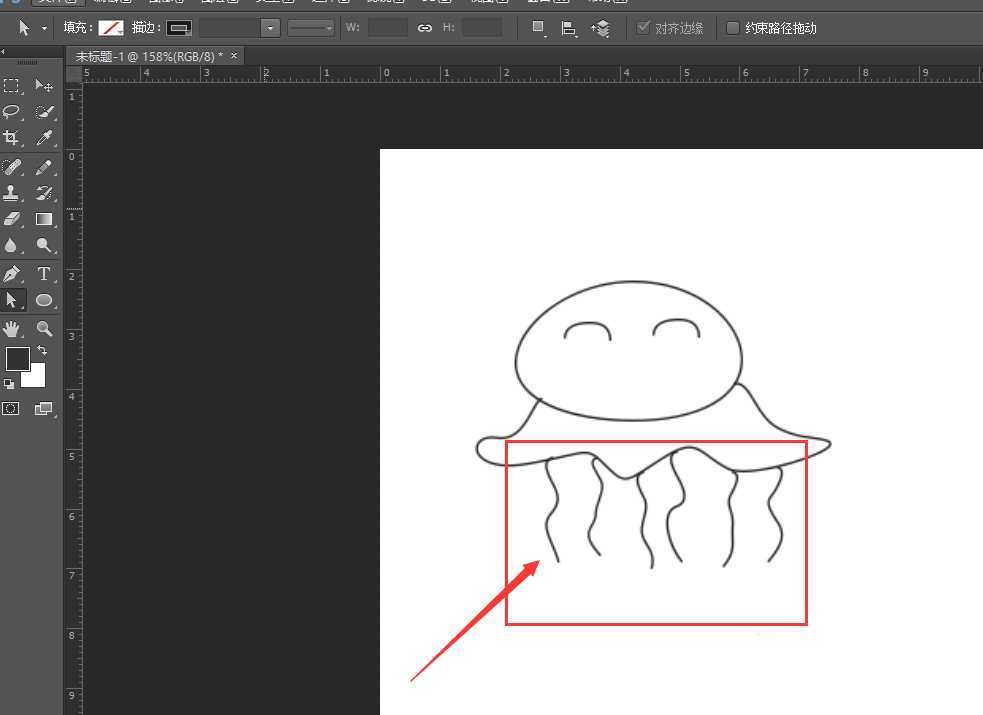Enable the 约束路径拖动 checkbox
Screen dimensions: 983x715
tap(733, 28)
